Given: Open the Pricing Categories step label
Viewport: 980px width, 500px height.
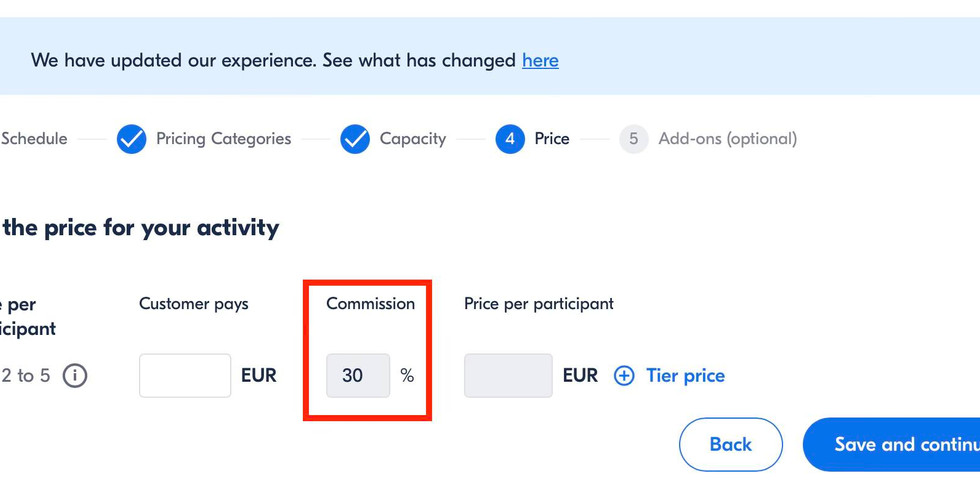Looking at the screenshot, I should (223, 139).
